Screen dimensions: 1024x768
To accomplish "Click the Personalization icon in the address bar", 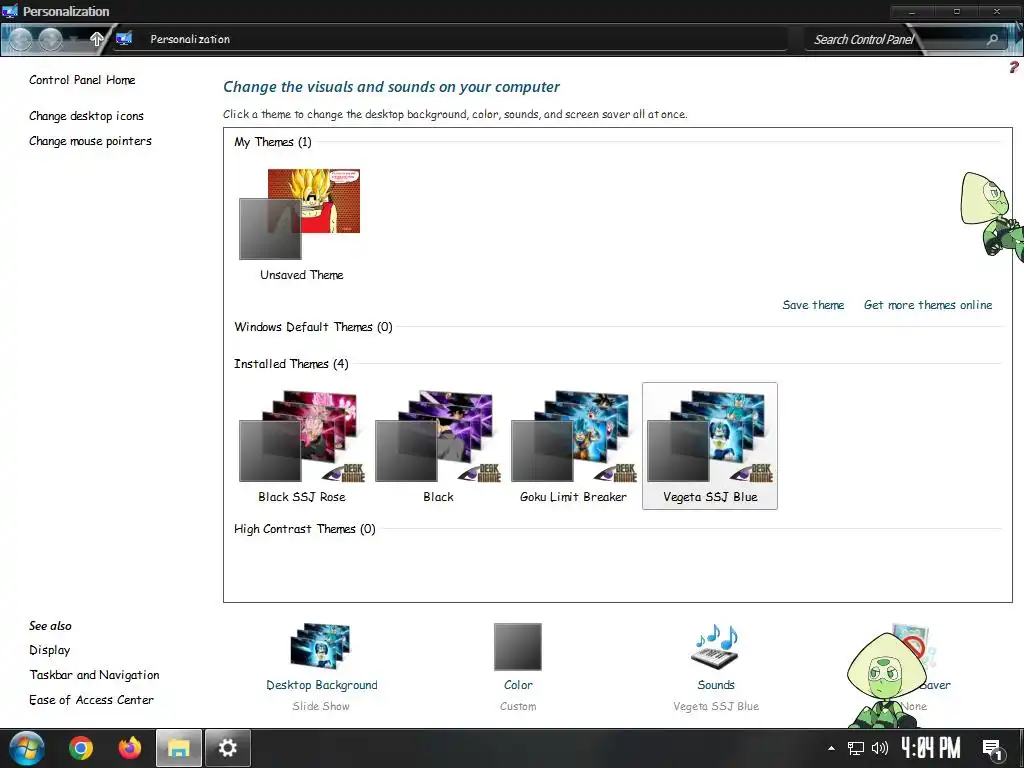I will [x=123, y=39].
